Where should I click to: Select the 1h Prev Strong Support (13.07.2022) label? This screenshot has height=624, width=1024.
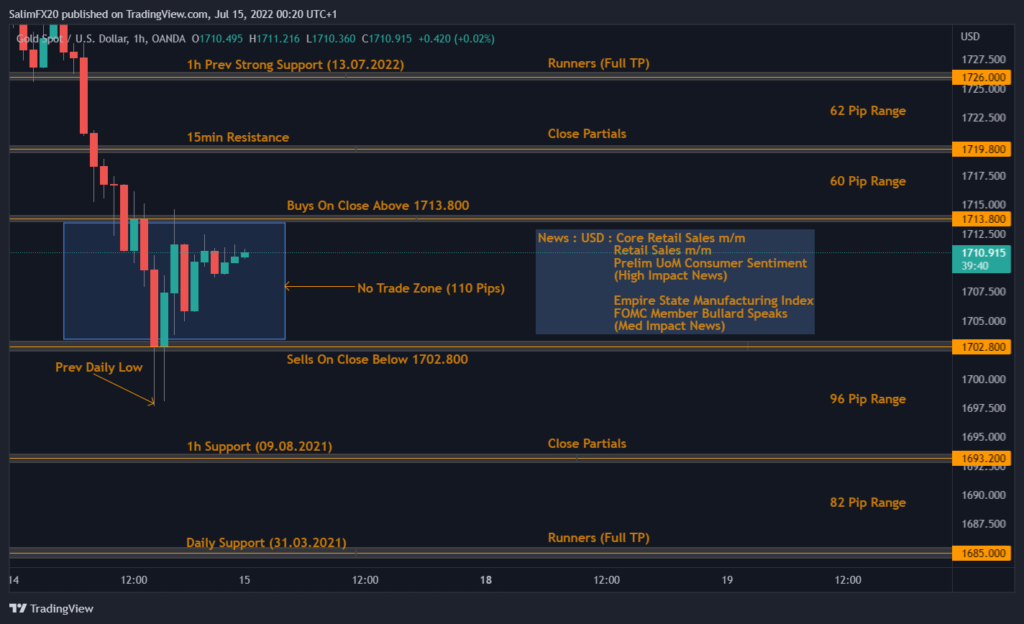coord(295,64)
